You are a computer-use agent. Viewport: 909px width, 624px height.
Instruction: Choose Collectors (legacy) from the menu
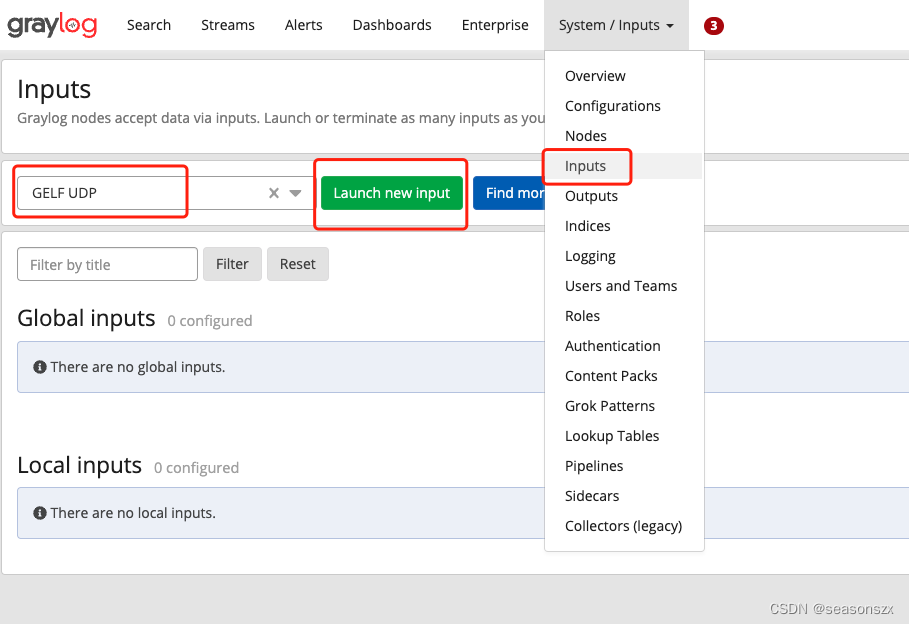624,526
